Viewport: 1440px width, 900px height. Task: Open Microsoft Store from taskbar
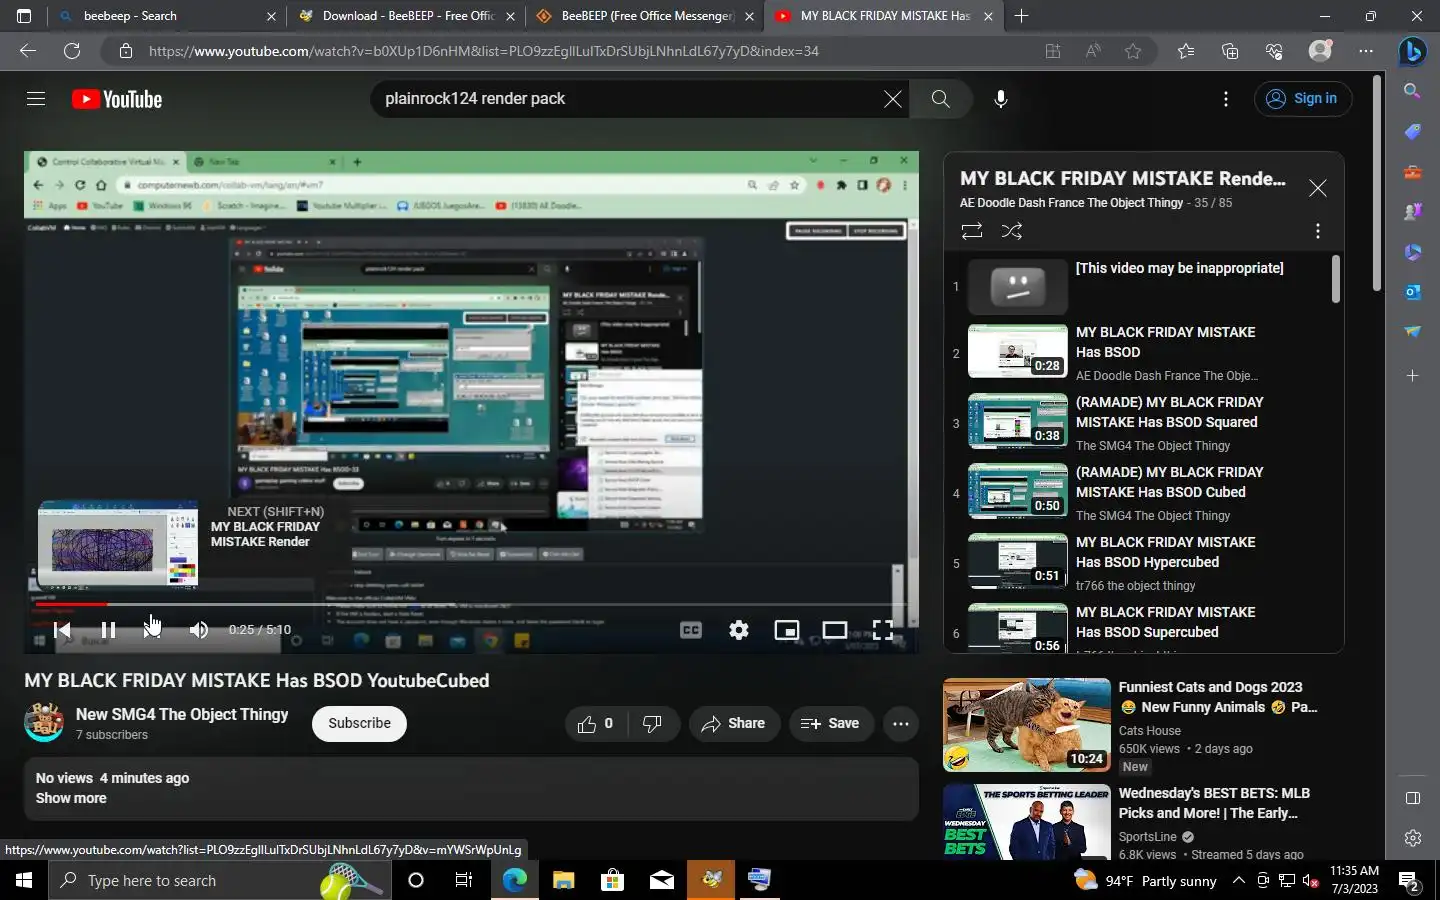click(x=612, y=880)
